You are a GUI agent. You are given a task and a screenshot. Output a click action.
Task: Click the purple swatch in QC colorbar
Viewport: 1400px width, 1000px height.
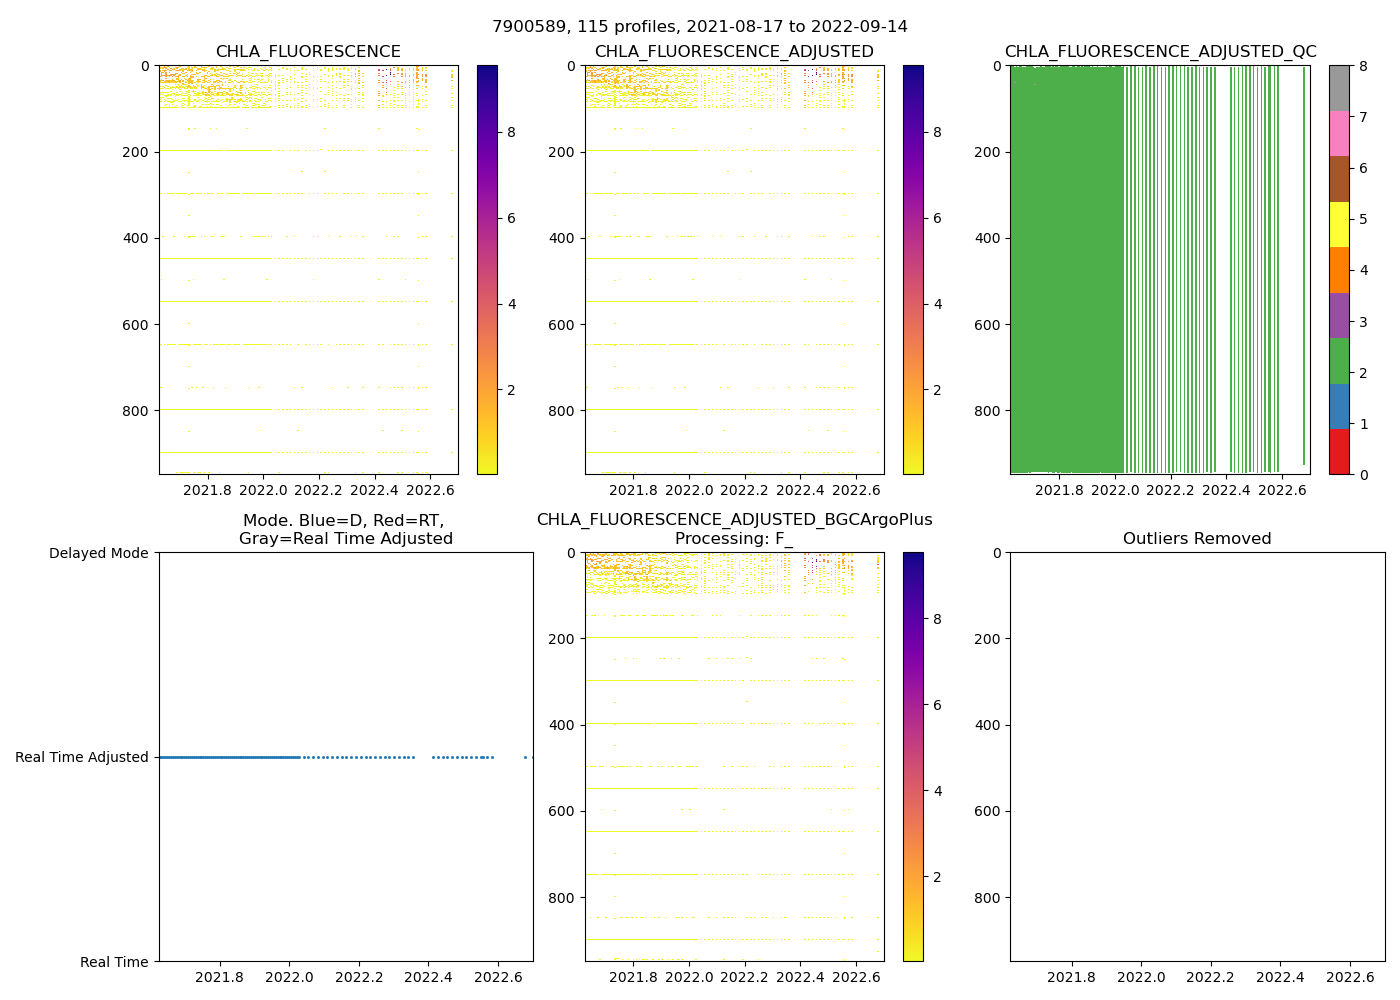pos(1339,315)
